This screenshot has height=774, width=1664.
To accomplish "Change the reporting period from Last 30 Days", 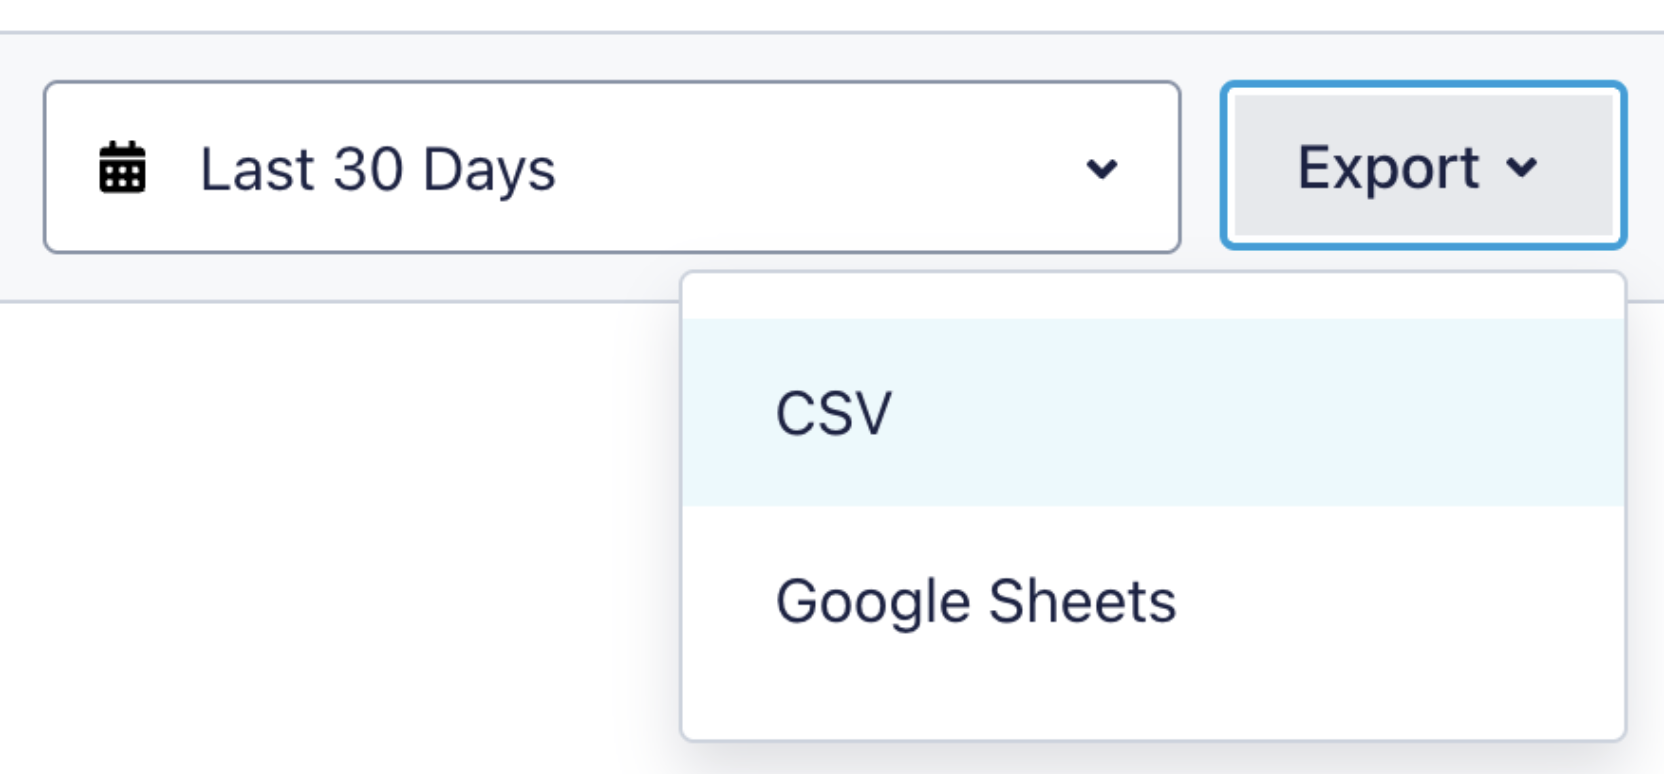I will coord(611,167).
